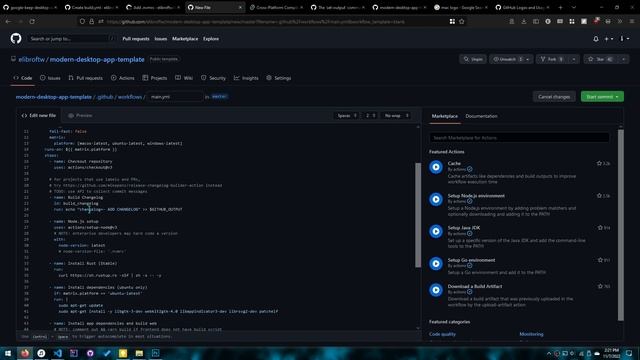
Task: Switch to the Documentation tab
Action: pos(481,116)
